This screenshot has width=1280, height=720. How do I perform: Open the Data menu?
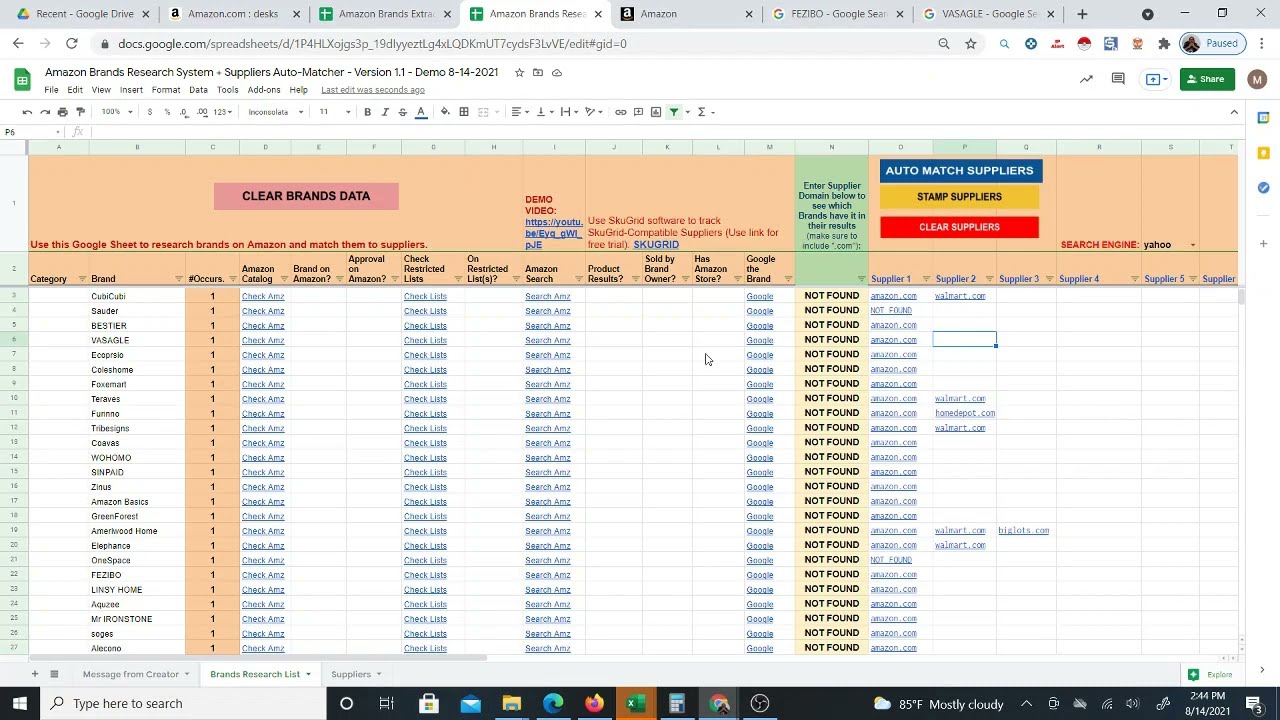198,90
